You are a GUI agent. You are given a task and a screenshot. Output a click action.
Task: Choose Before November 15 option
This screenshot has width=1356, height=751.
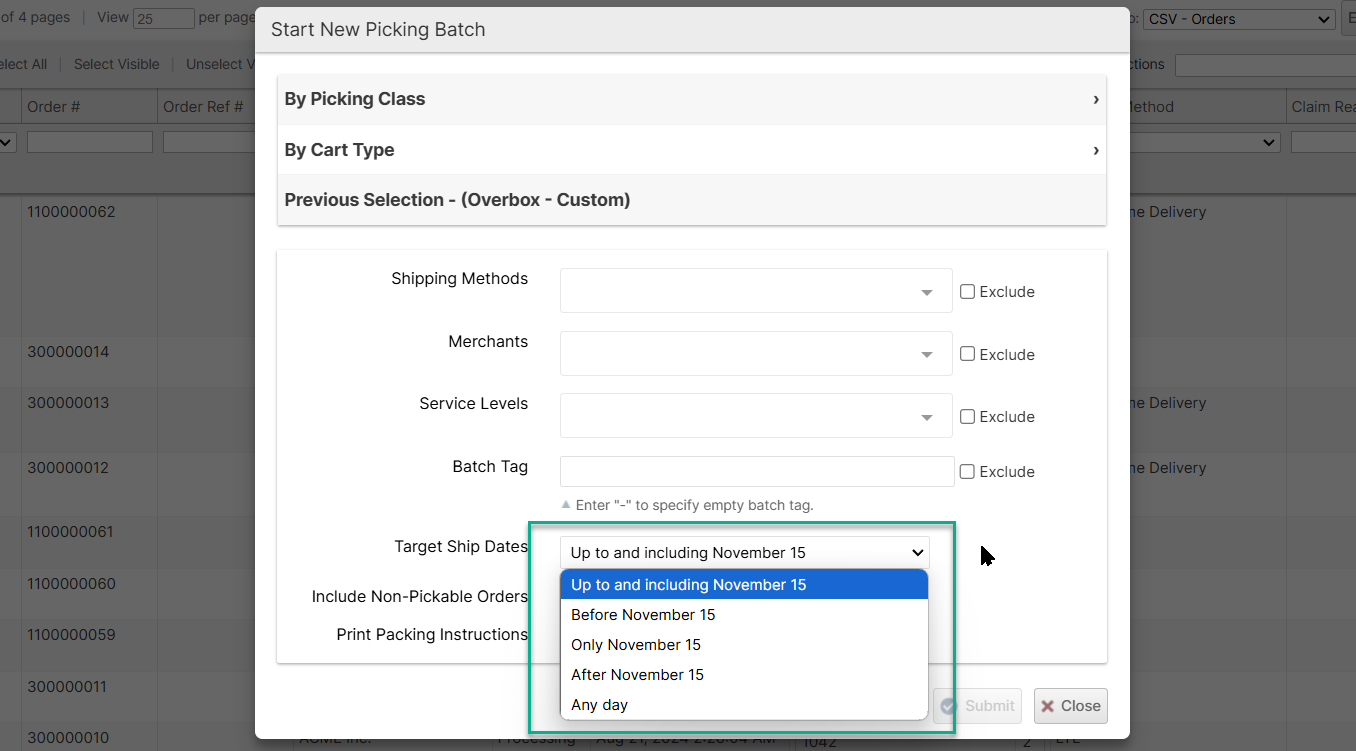[x=643, y=615]
